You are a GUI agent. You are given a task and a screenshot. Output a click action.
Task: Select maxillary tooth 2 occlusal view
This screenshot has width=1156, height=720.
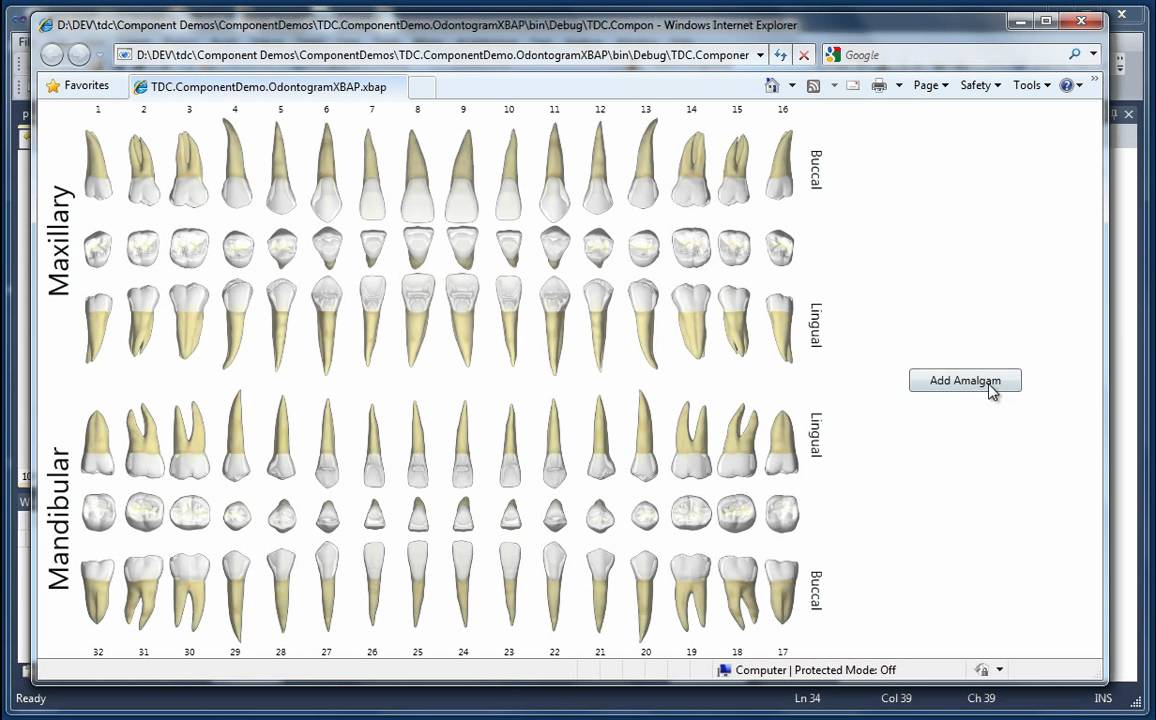click(x=143, y=247)
